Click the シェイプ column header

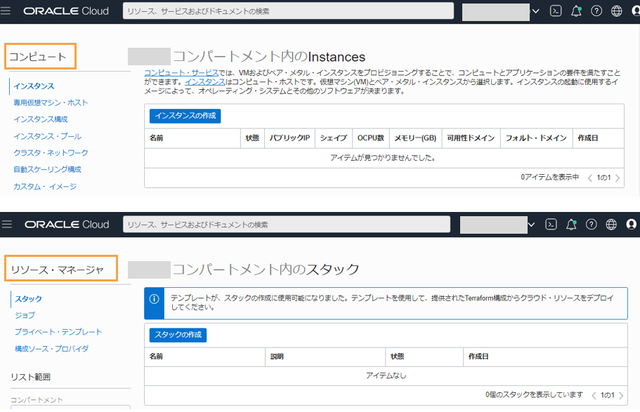click(x=333, y=138)
